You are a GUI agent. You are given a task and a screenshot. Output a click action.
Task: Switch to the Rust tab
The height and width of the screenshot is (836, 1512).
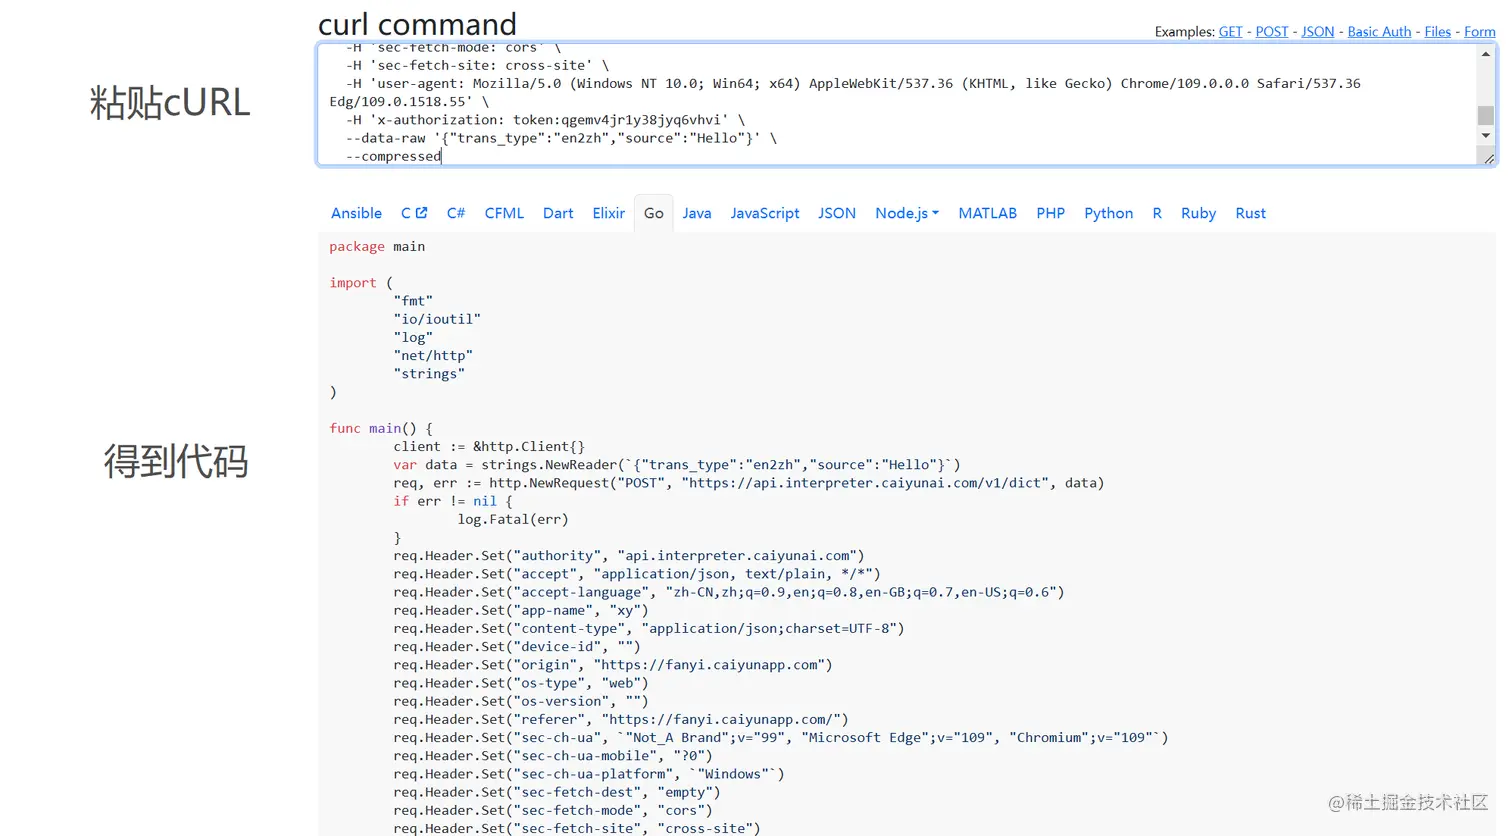(x=1250, y=213)
